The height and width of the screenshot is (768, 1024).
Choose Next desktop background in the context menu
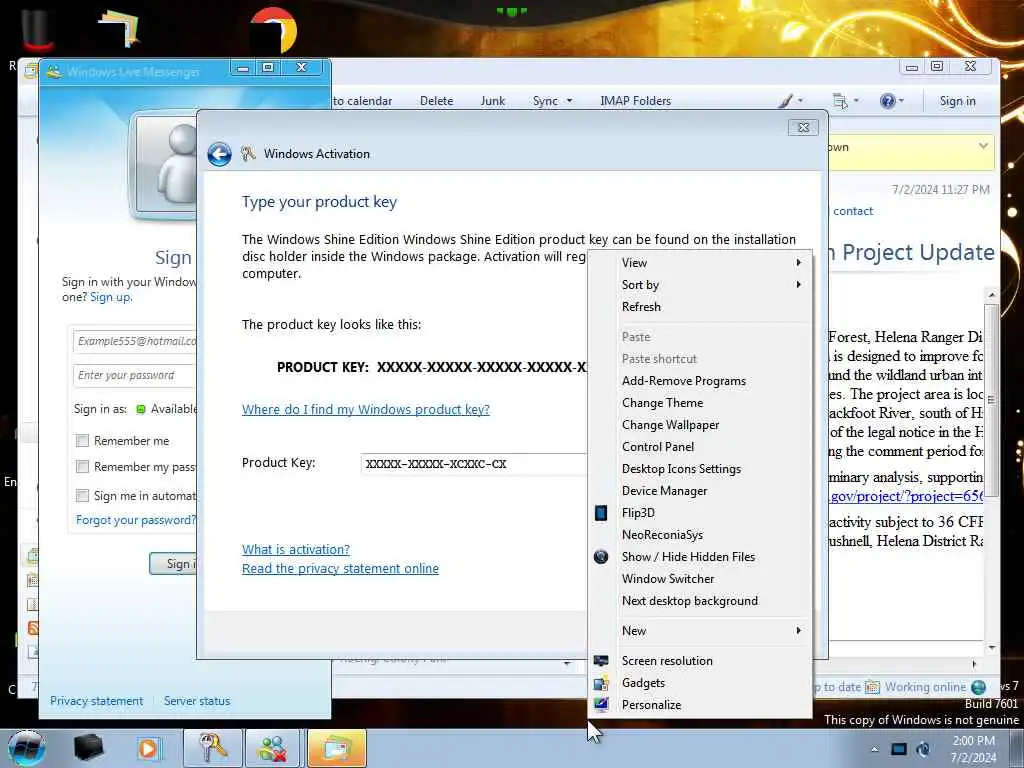(690, 601)
